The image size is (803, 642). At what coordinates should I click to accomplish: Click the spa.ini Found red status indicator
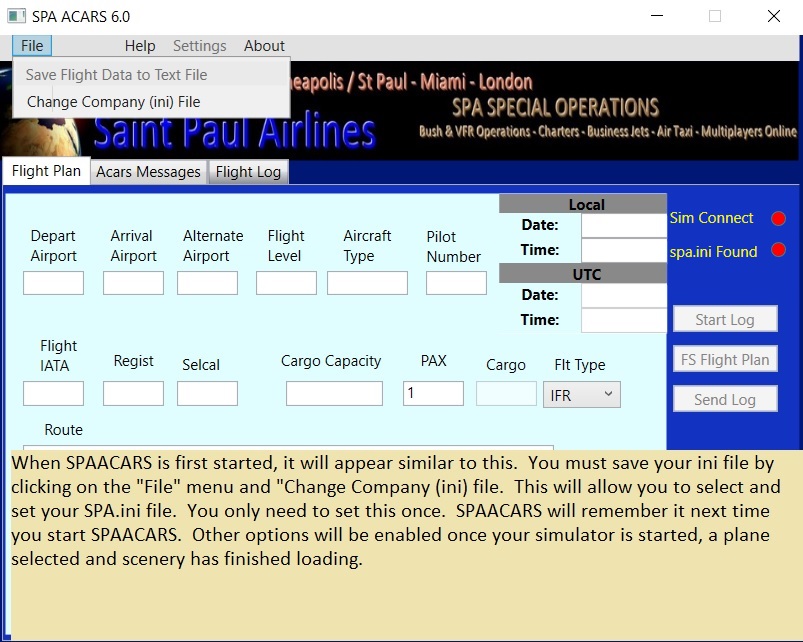coord(778,250)
